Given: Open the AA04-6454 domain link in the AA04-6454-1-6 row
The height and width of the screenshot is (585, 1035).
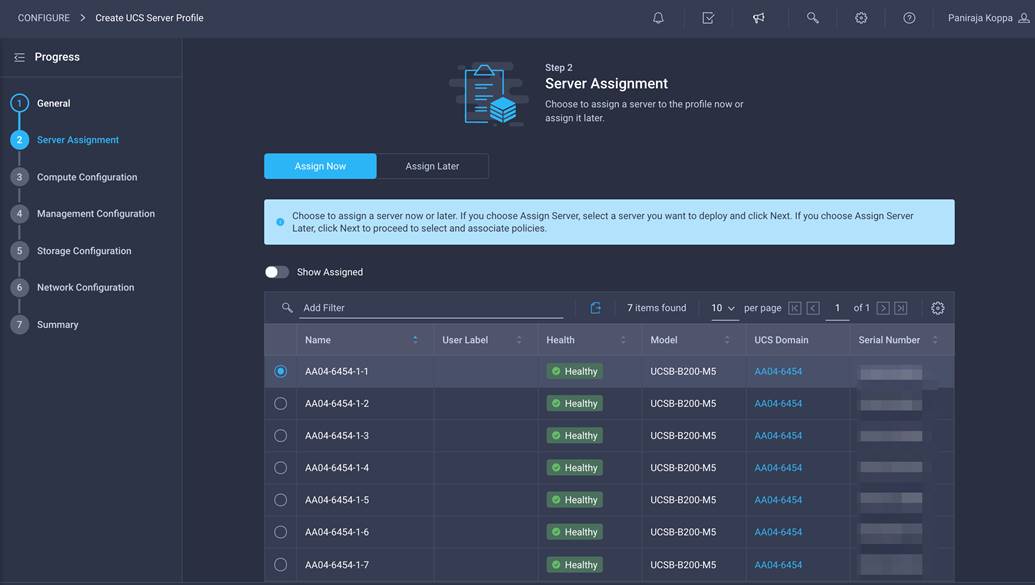Looking at the screenshot, I should pyautogui.click(x=778, y=532).
